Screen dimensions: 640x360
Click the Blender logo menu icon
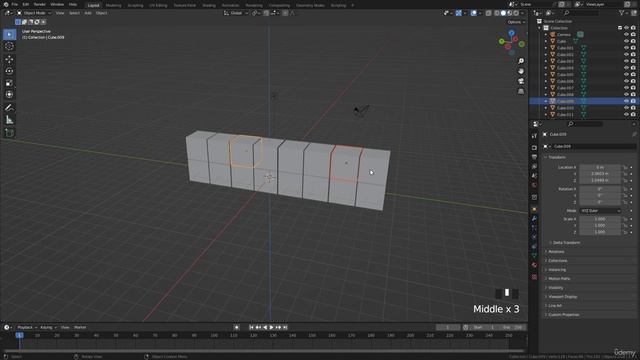[x=6, y=4]
